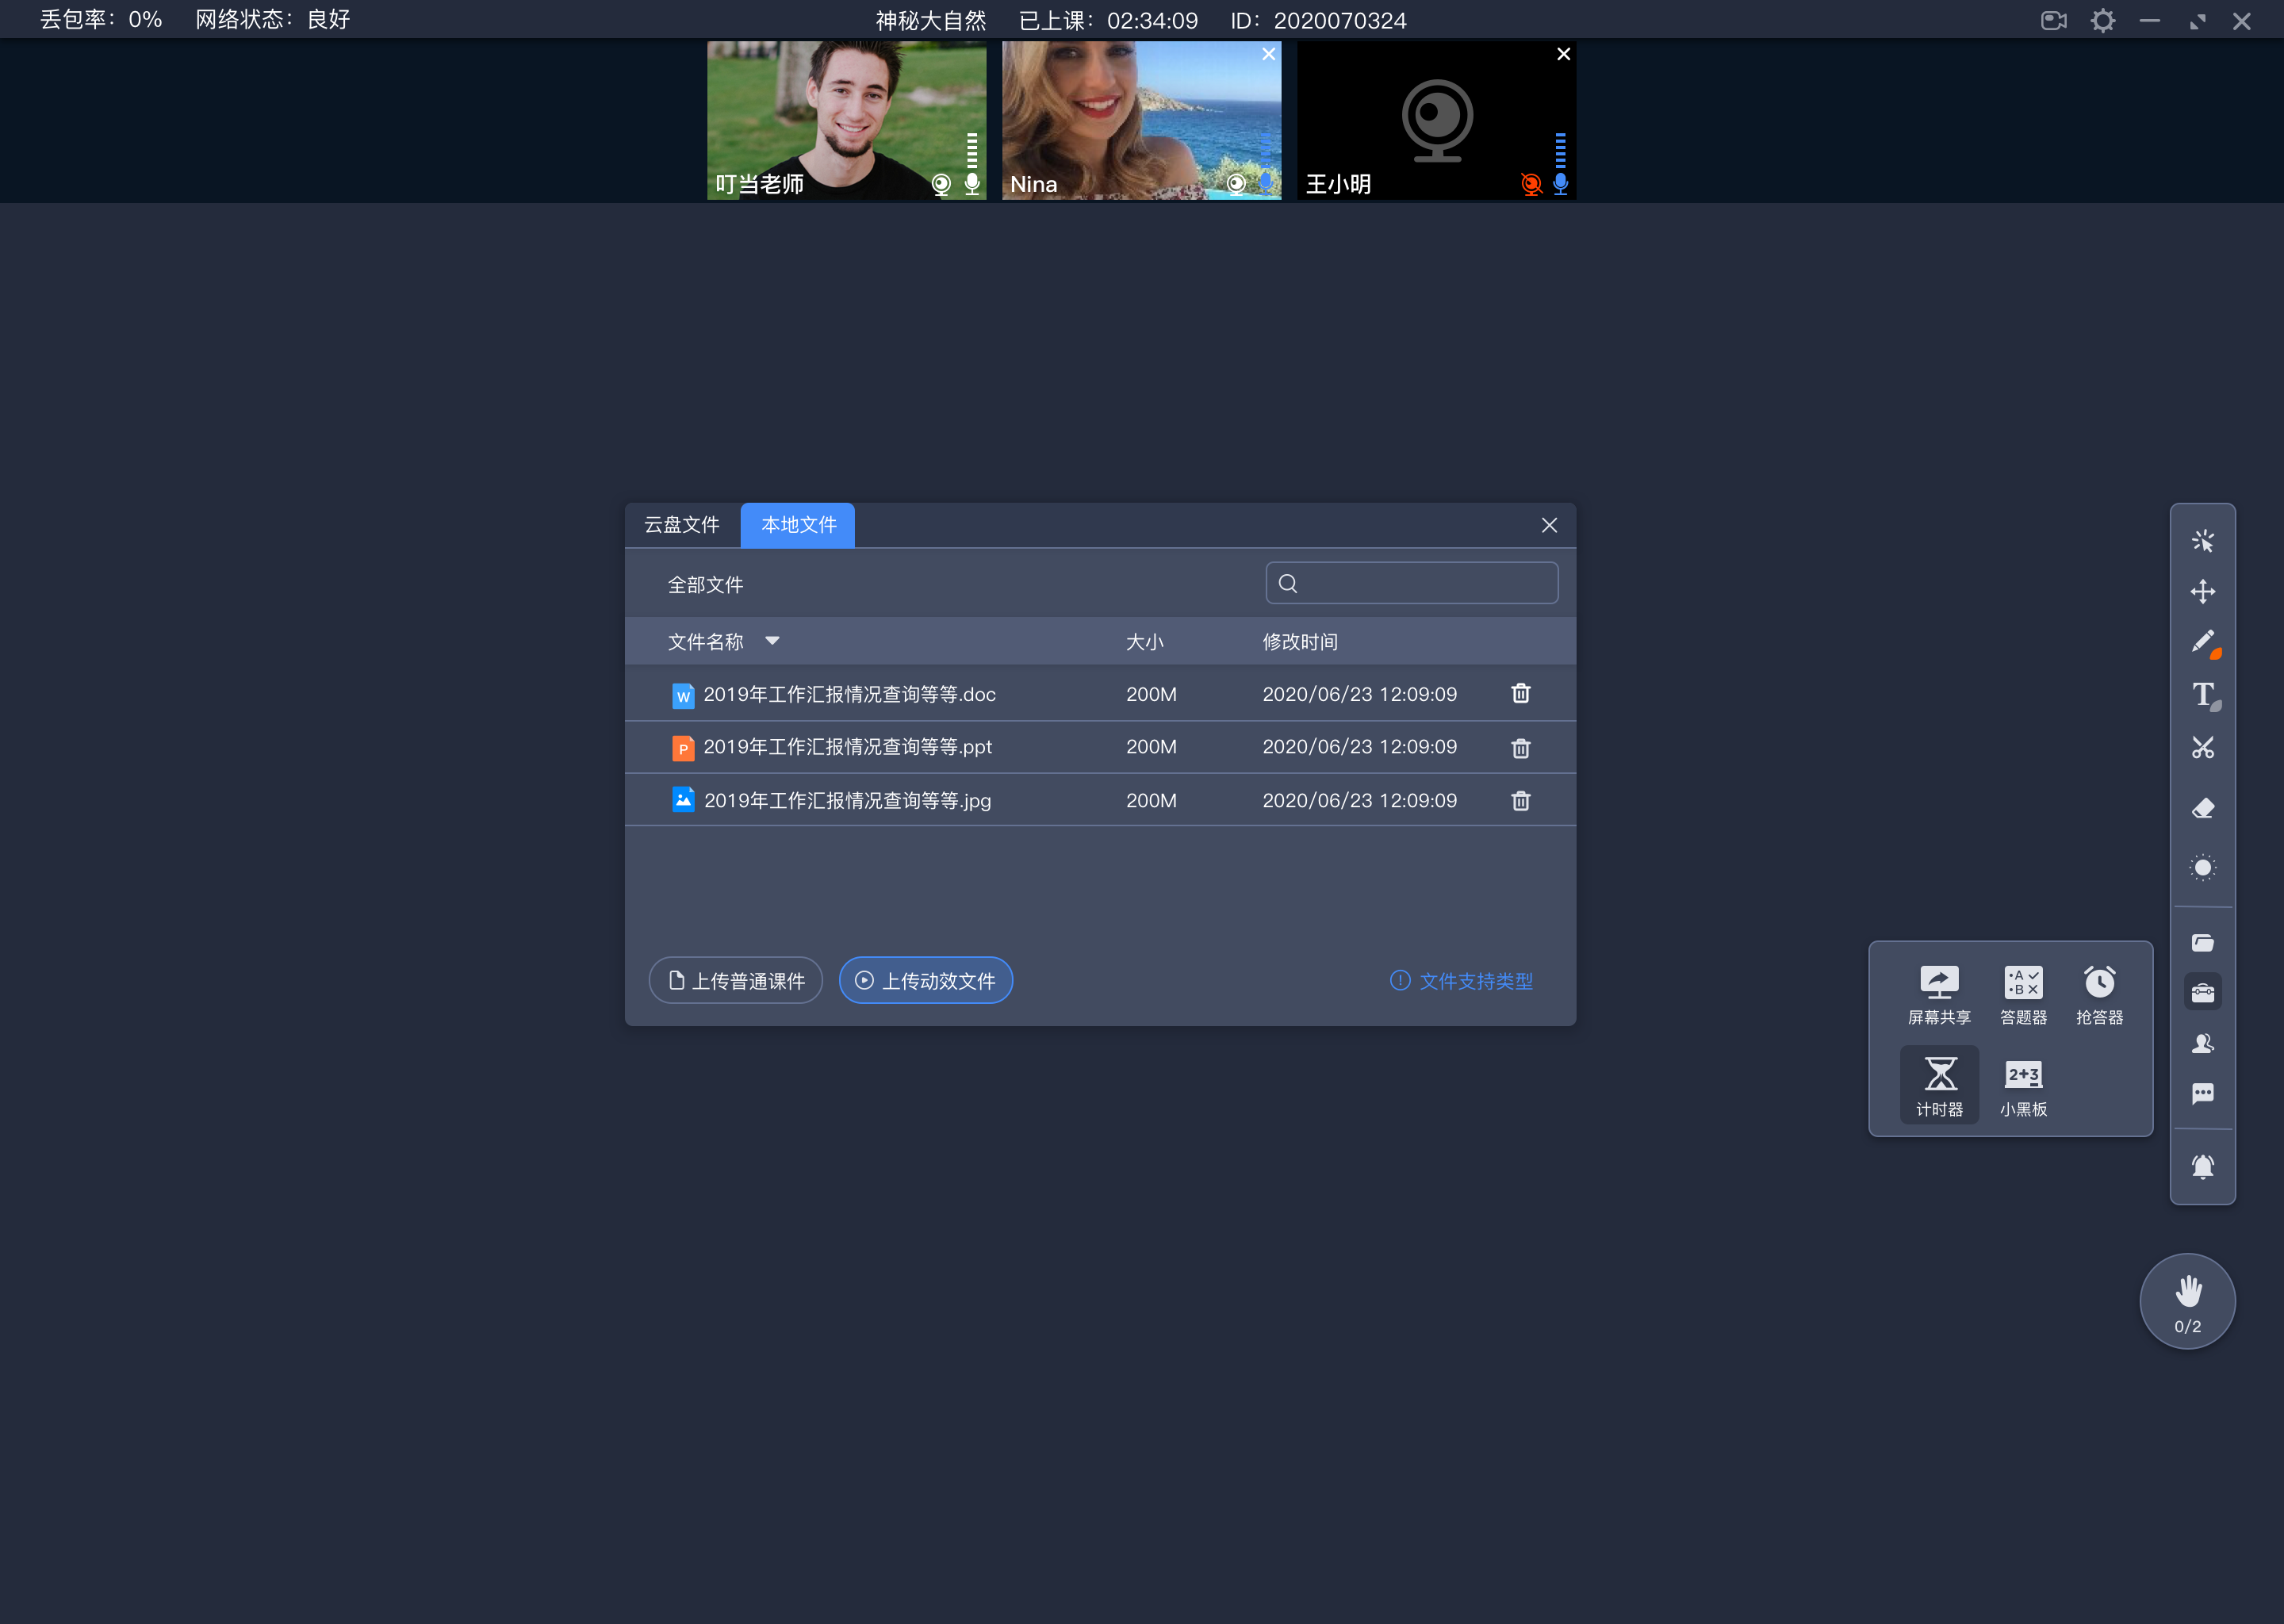The height and width of the screenshot is (1624, 2284).
Task: Expand 全部文件 file category
Action: coord(704,585)
